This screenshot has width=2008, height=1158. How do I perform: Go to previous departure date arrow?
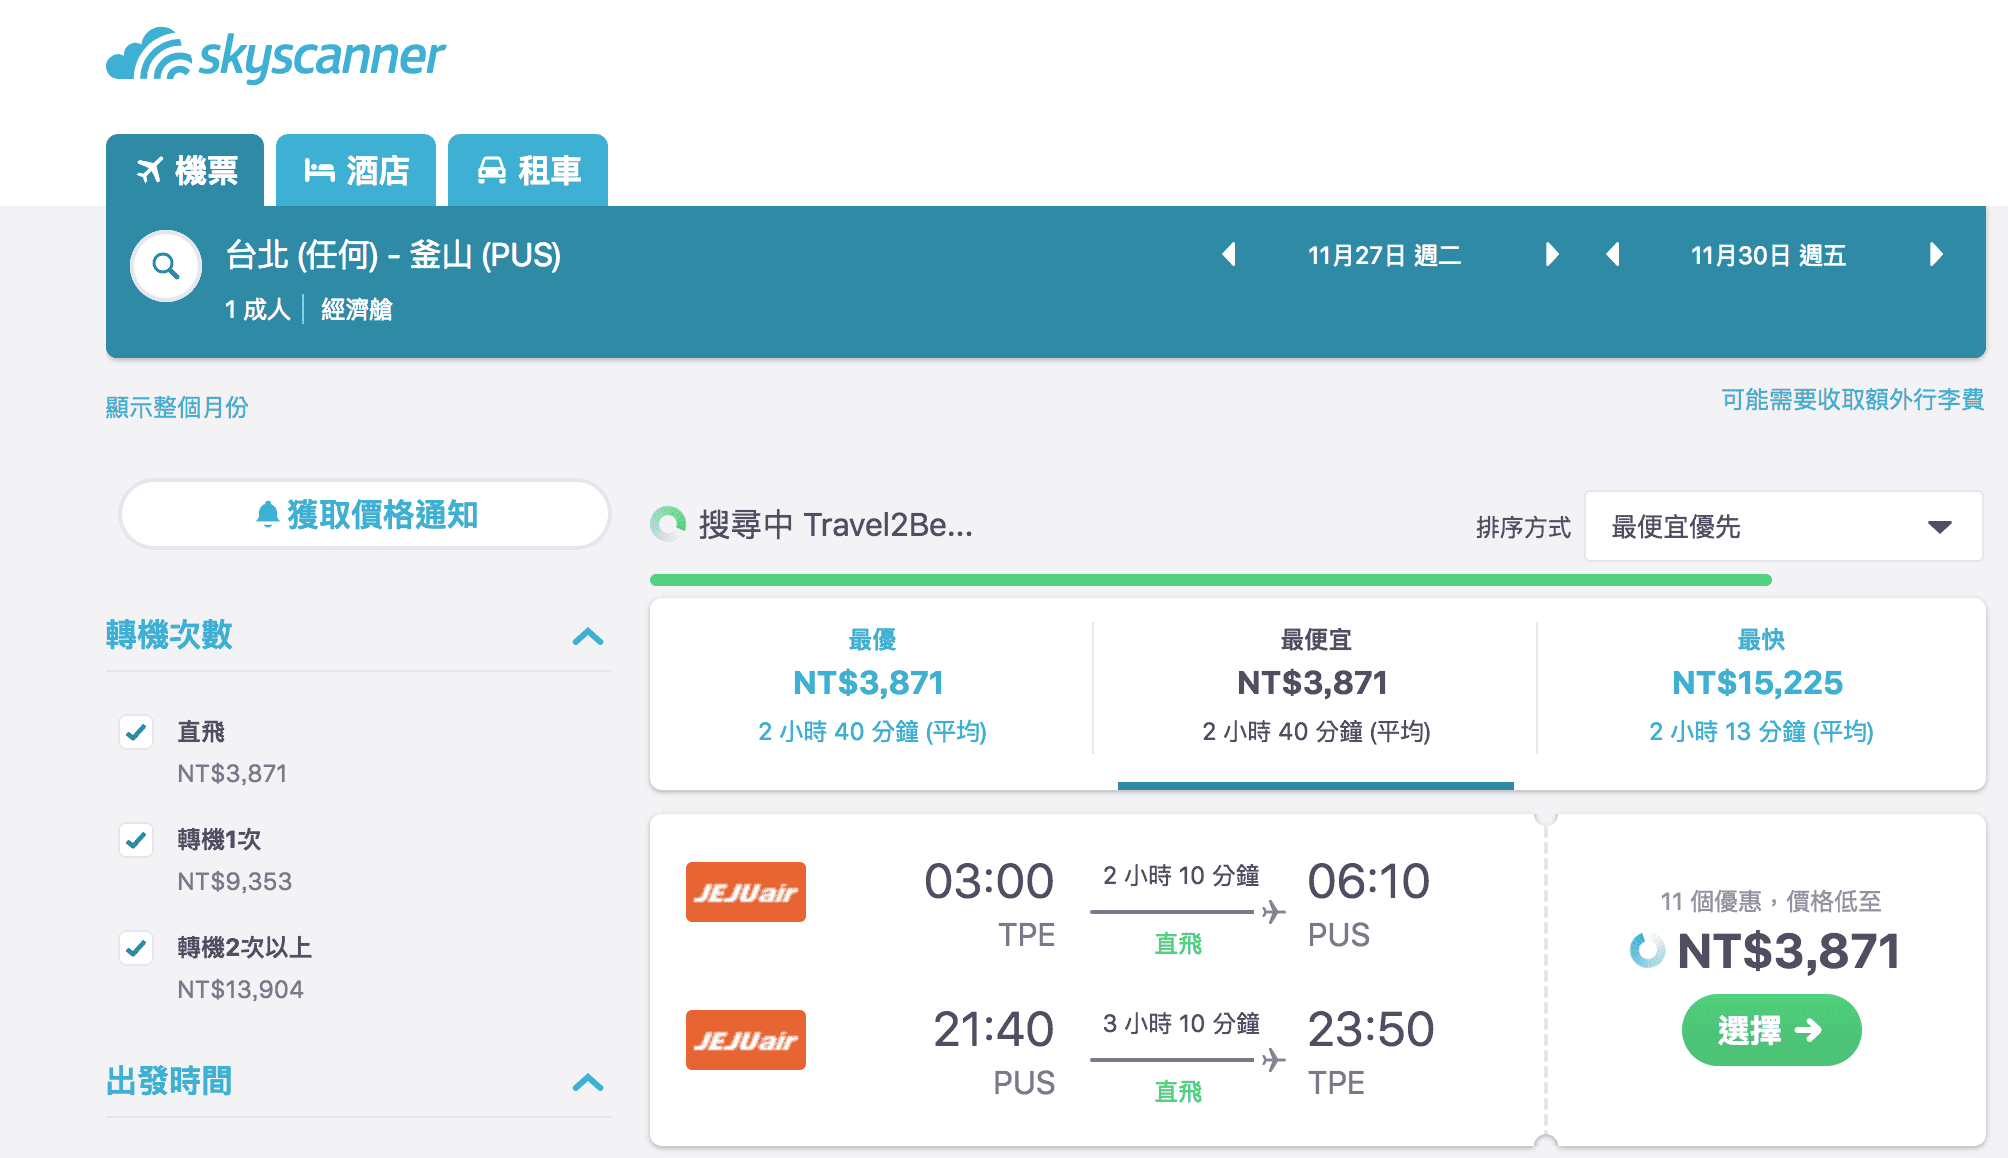(1229, 255)
